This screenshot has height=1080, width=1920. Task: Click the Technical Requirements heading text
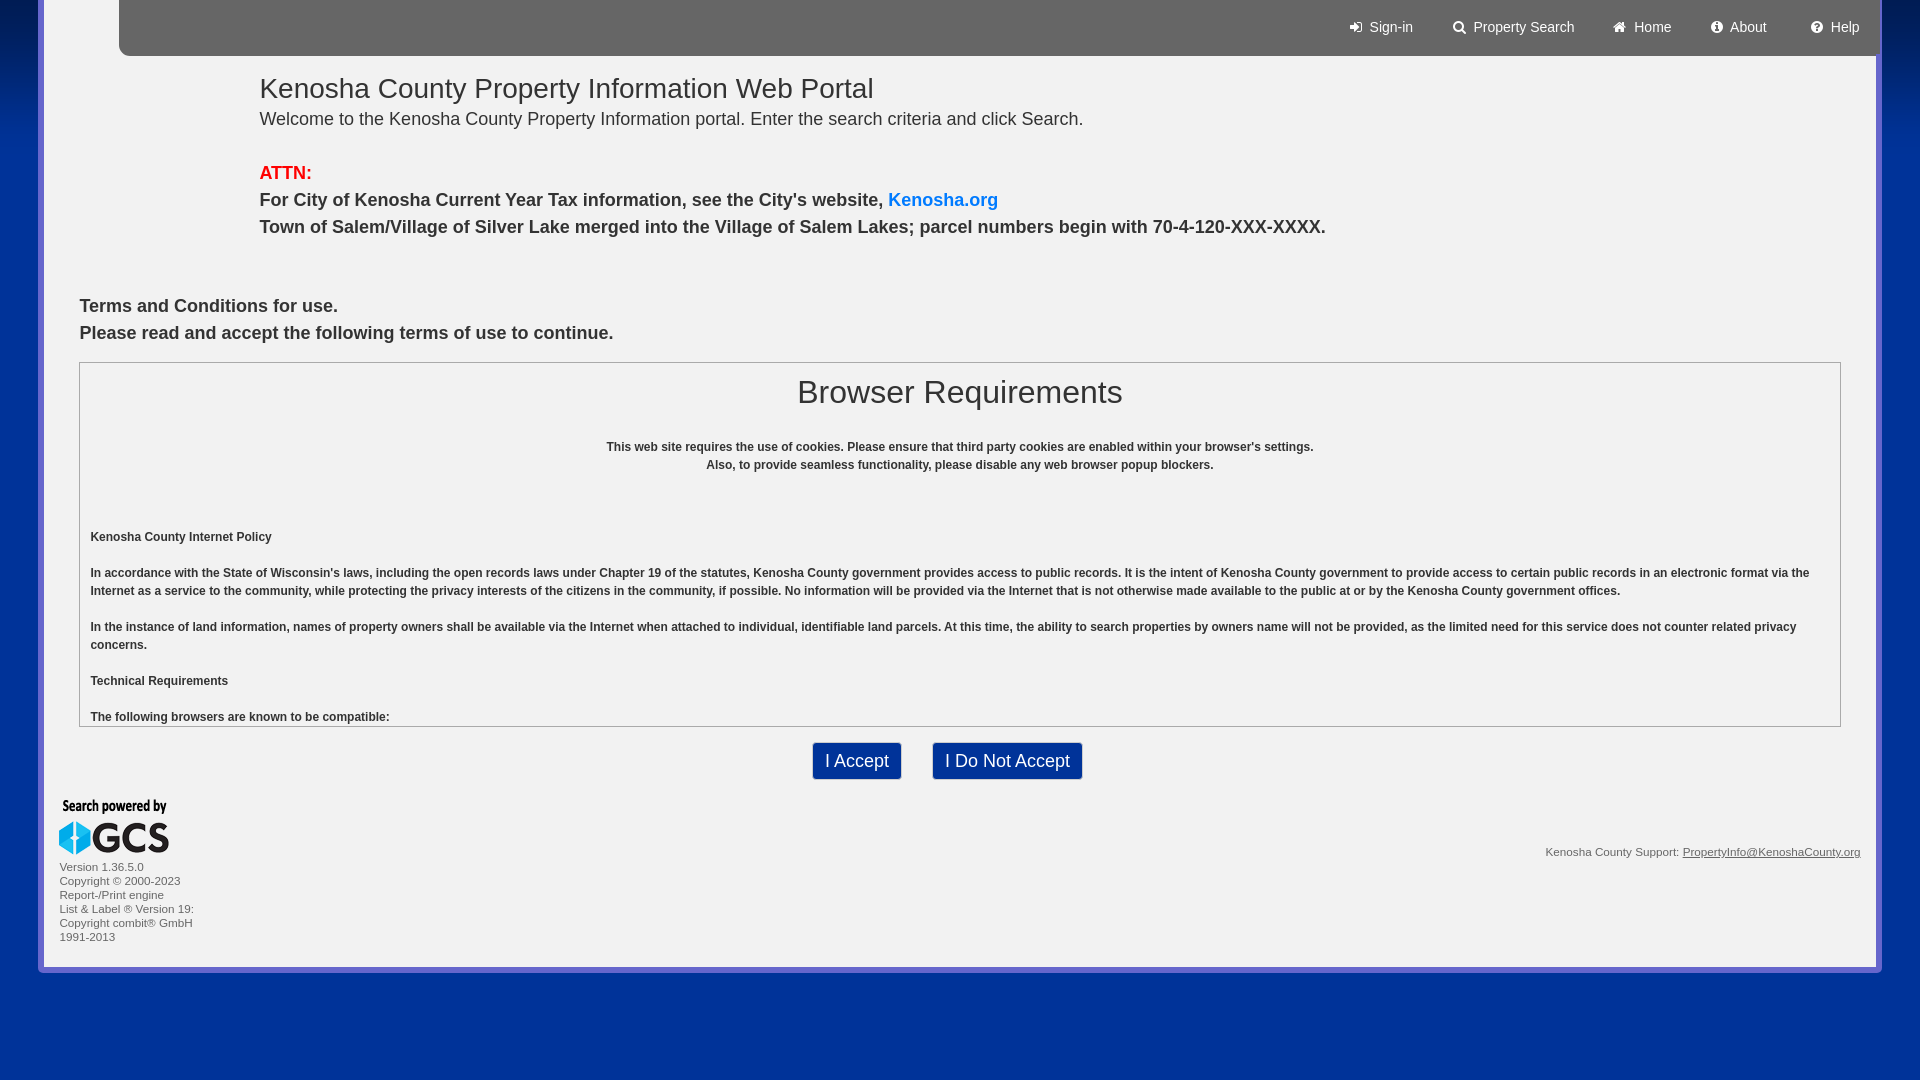159,681
